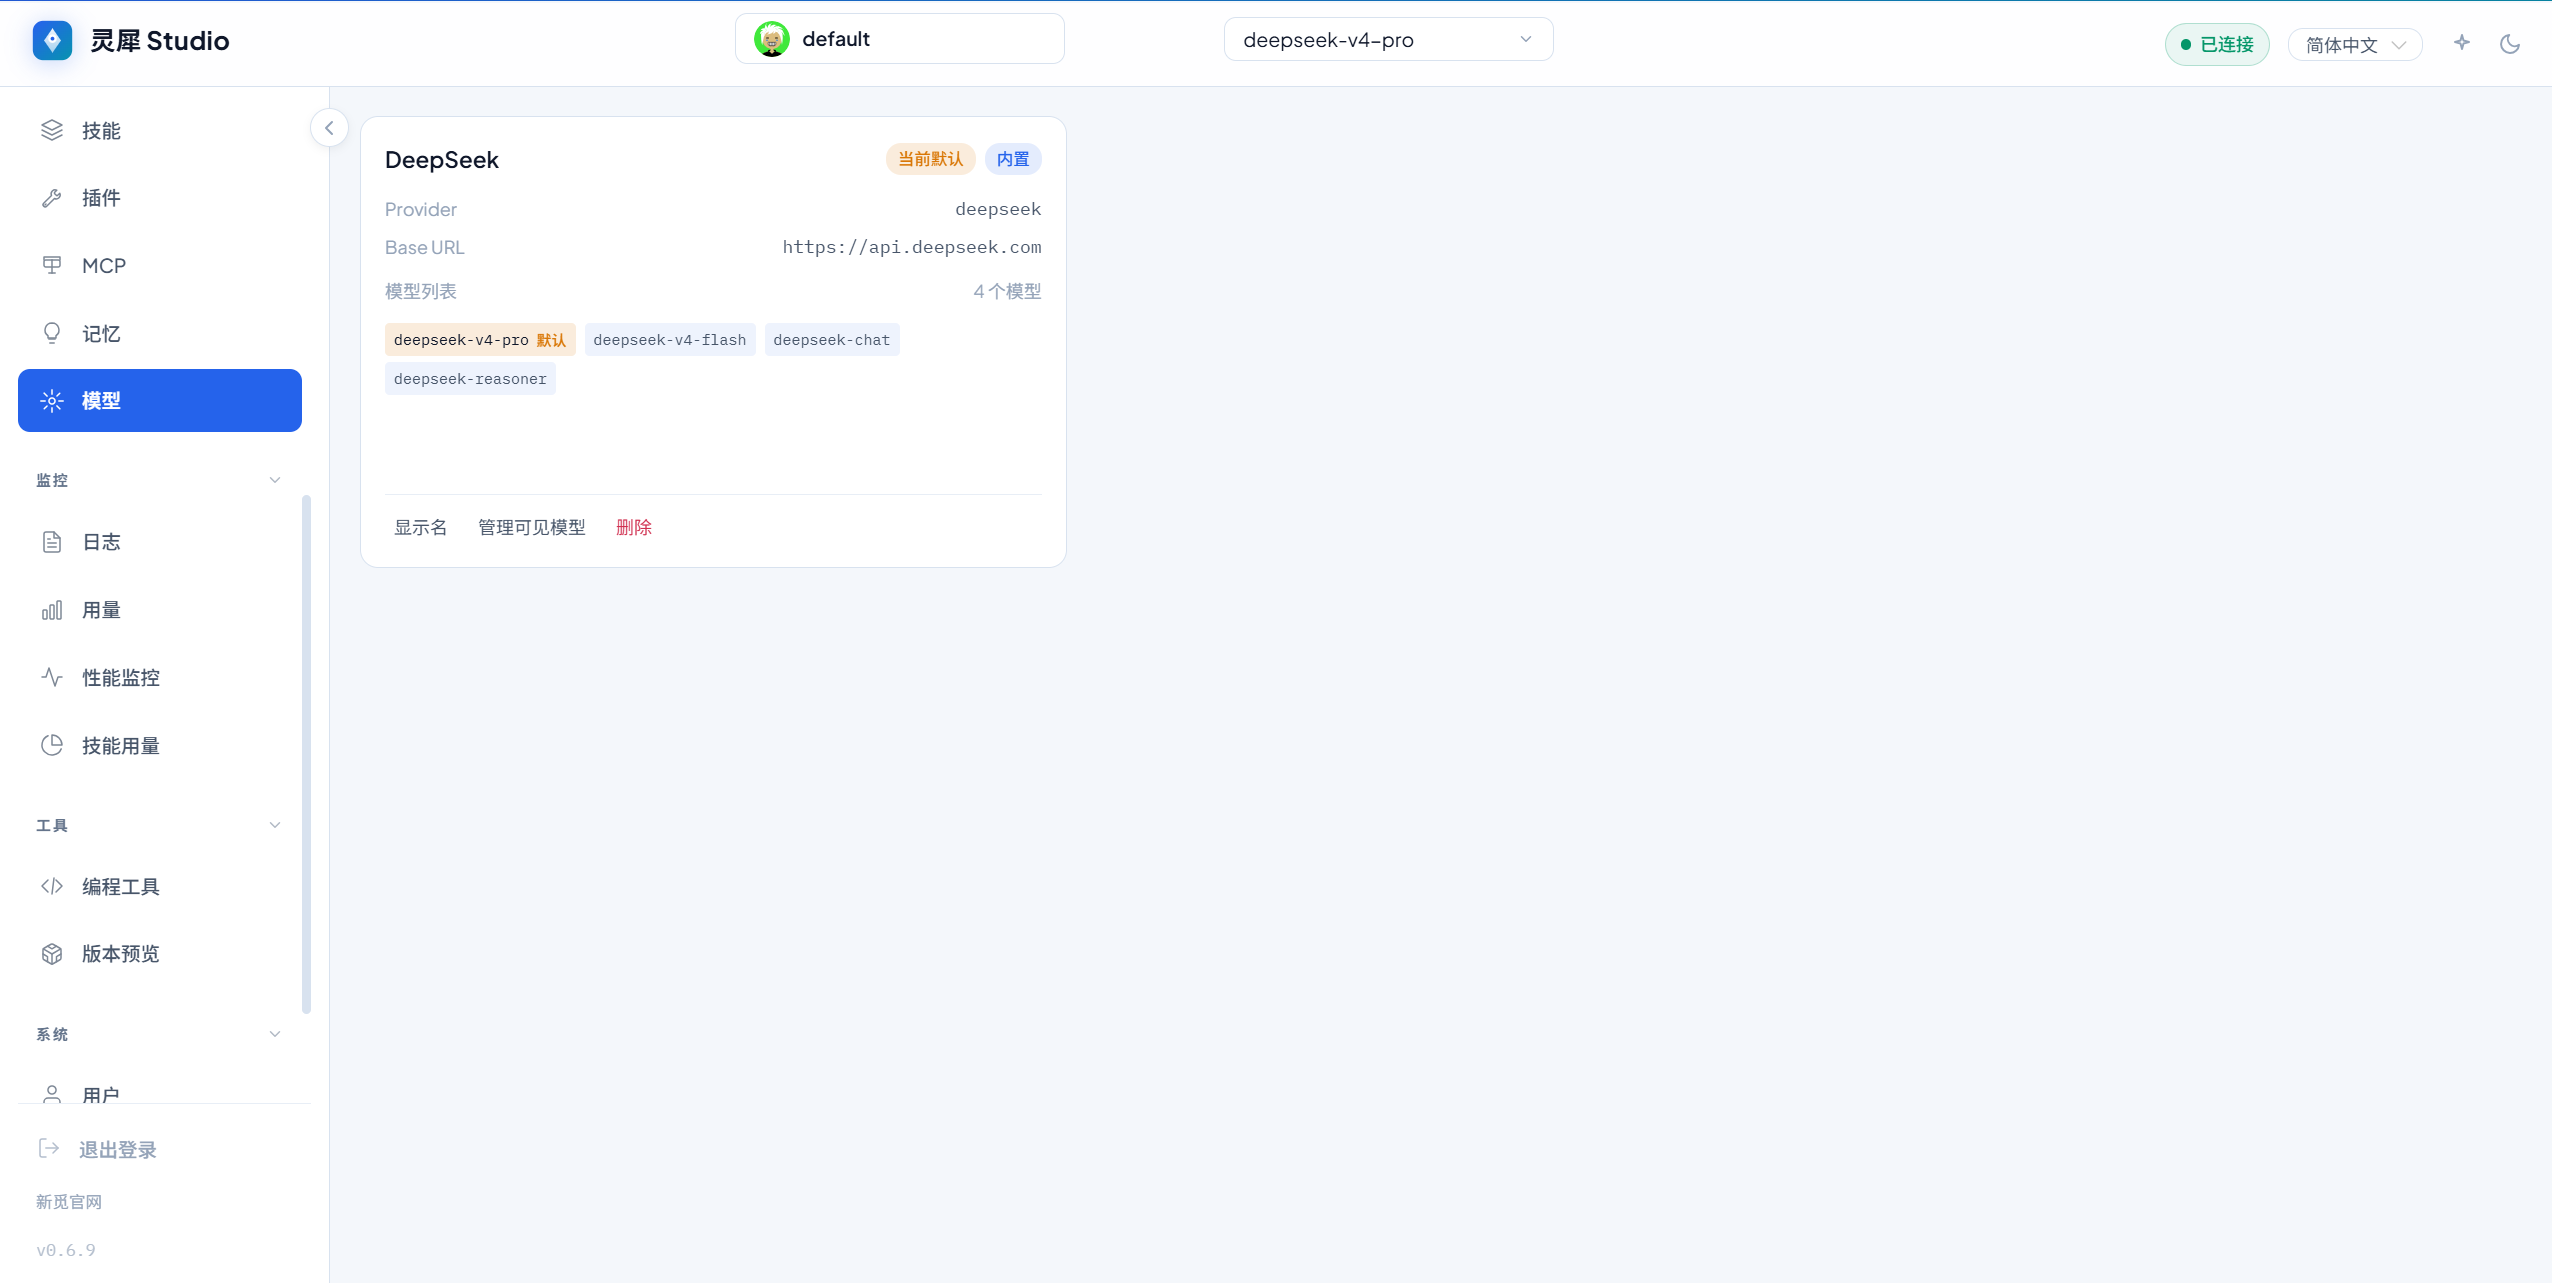Click the 模型 gear icon in sidebar
Image resolution: width=2552 pixels, height=1283 pixels.
click(x=52, y=401)
